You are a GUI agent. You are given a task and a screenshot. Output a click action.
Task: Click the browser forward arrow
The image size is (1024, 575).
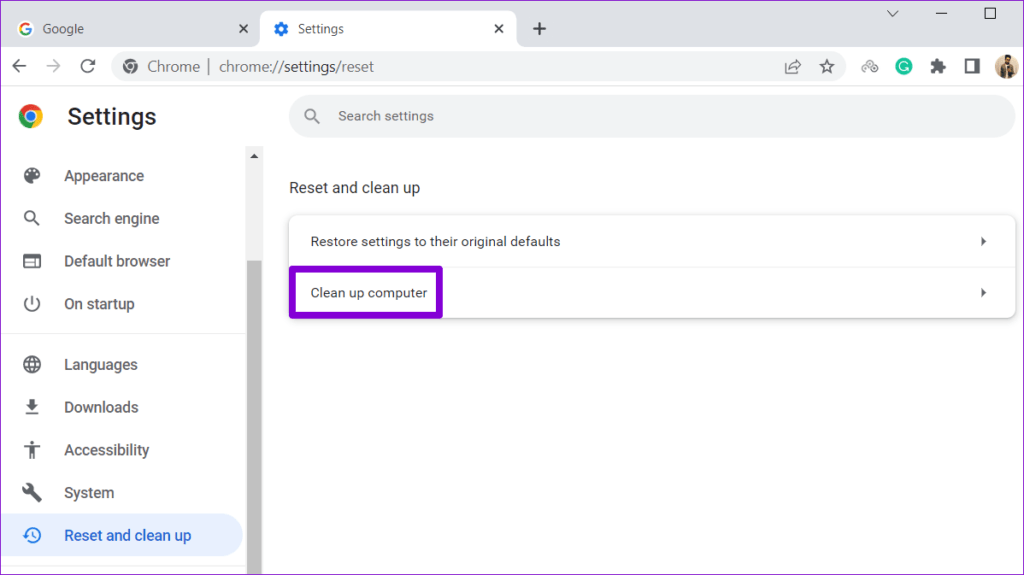[x=54, y=66]
